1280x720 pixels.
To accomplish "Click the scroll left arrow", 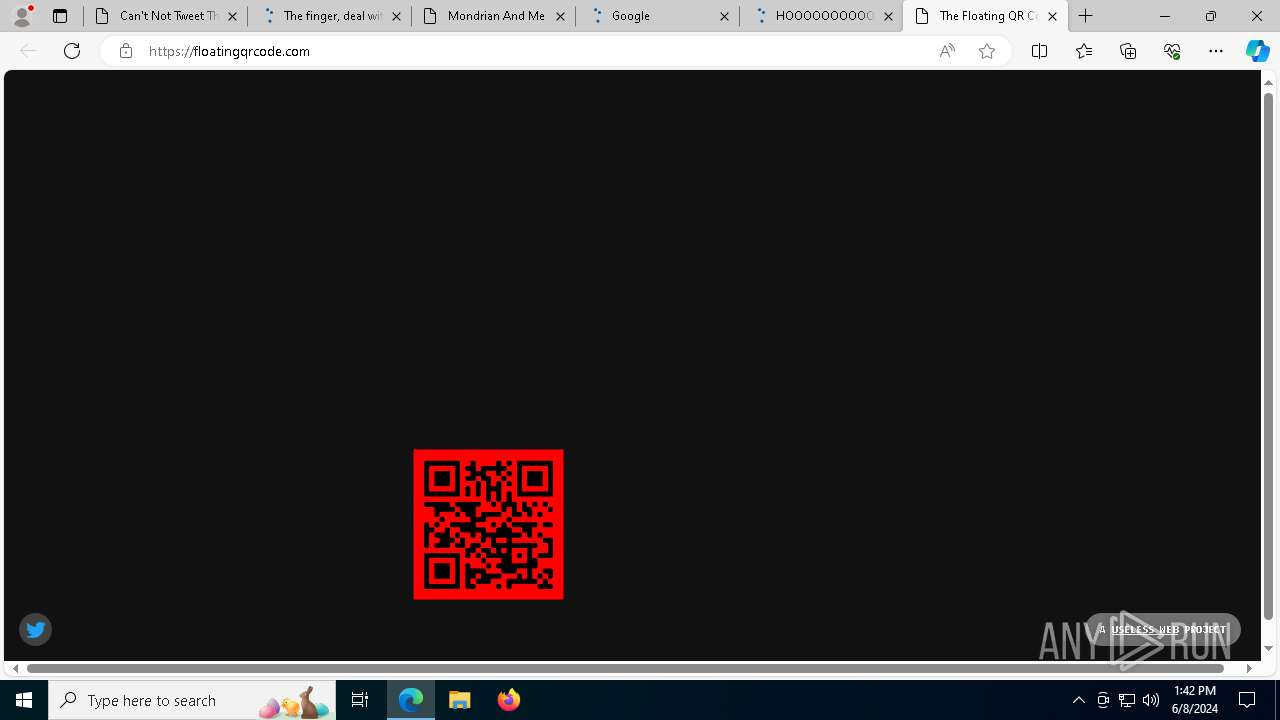I will click(x=15, y=668).
